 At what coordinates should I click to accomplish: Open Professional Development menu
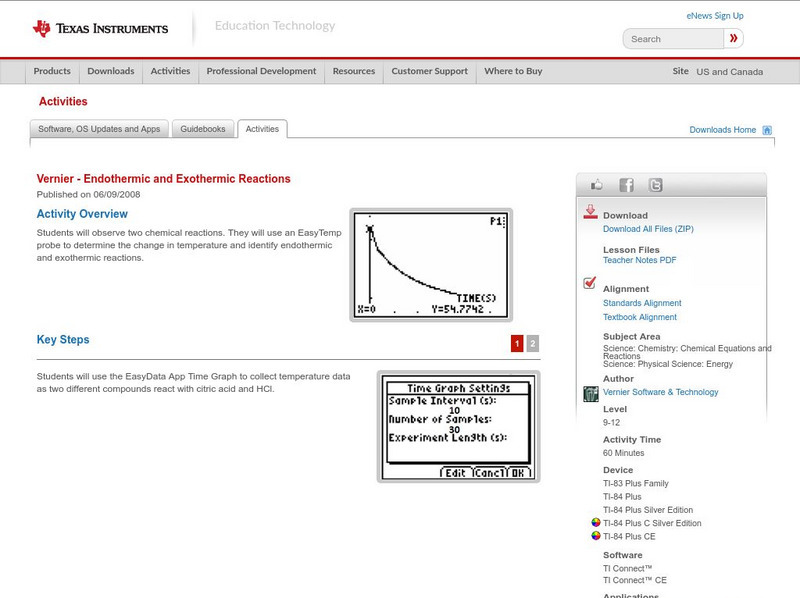coord(261,71)
